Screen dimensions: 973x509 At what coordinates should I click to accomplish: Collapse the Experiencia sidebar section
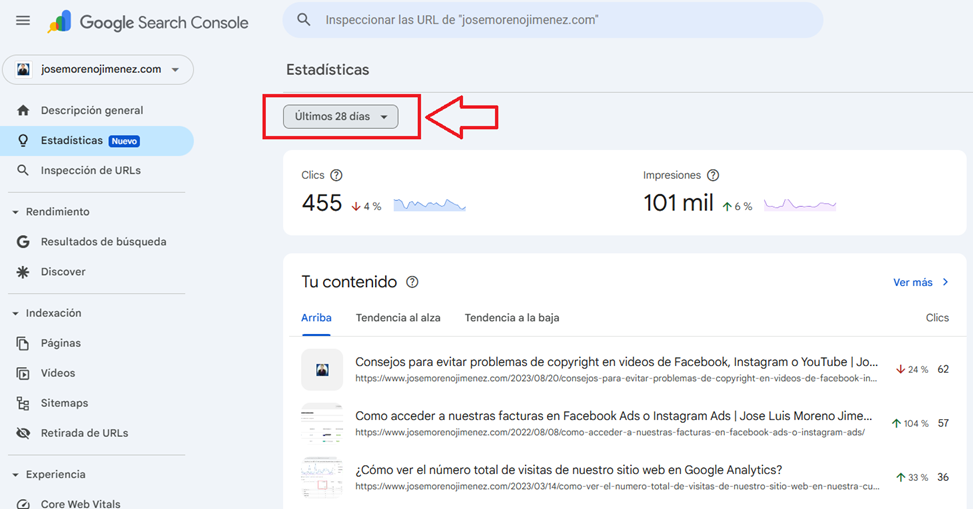pyautogui.click(x=16, y=475)
